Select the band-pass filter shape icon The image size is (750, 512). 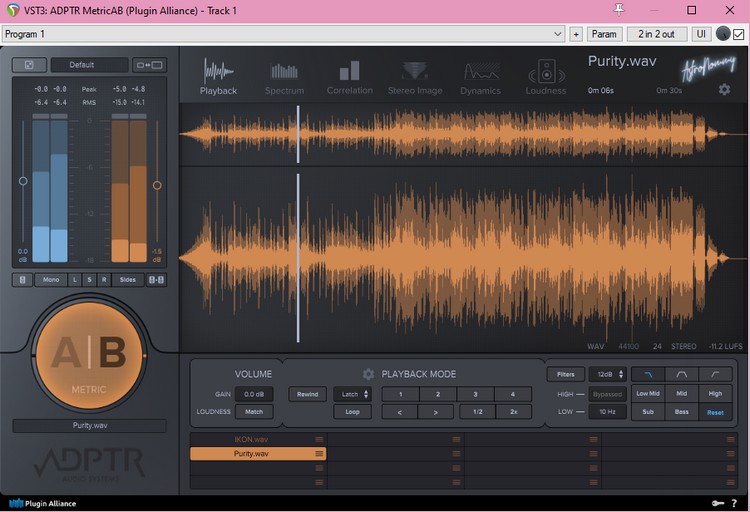(682, 374)
